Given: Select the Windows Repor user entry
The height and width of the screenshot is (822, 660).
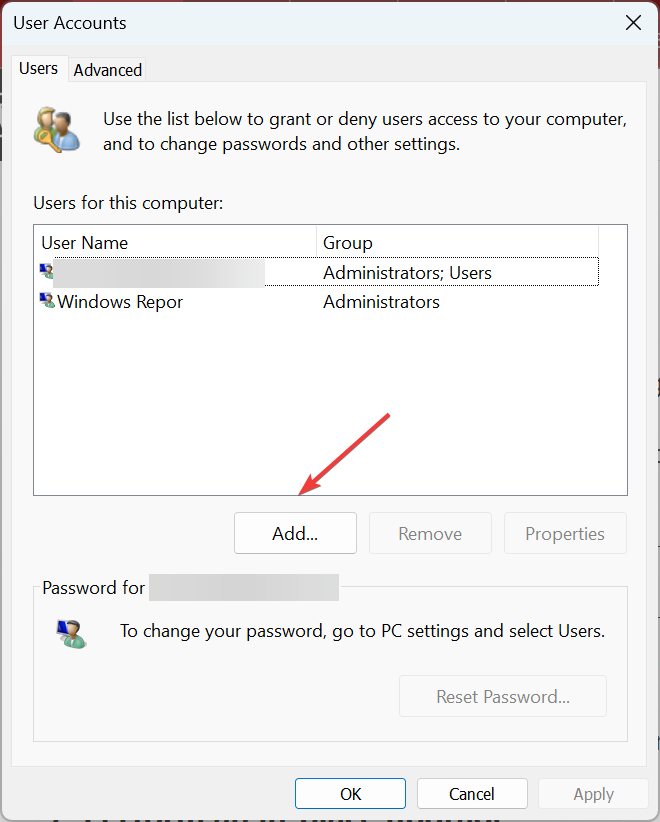Looking at the screenshot, I should pos(121,301).
